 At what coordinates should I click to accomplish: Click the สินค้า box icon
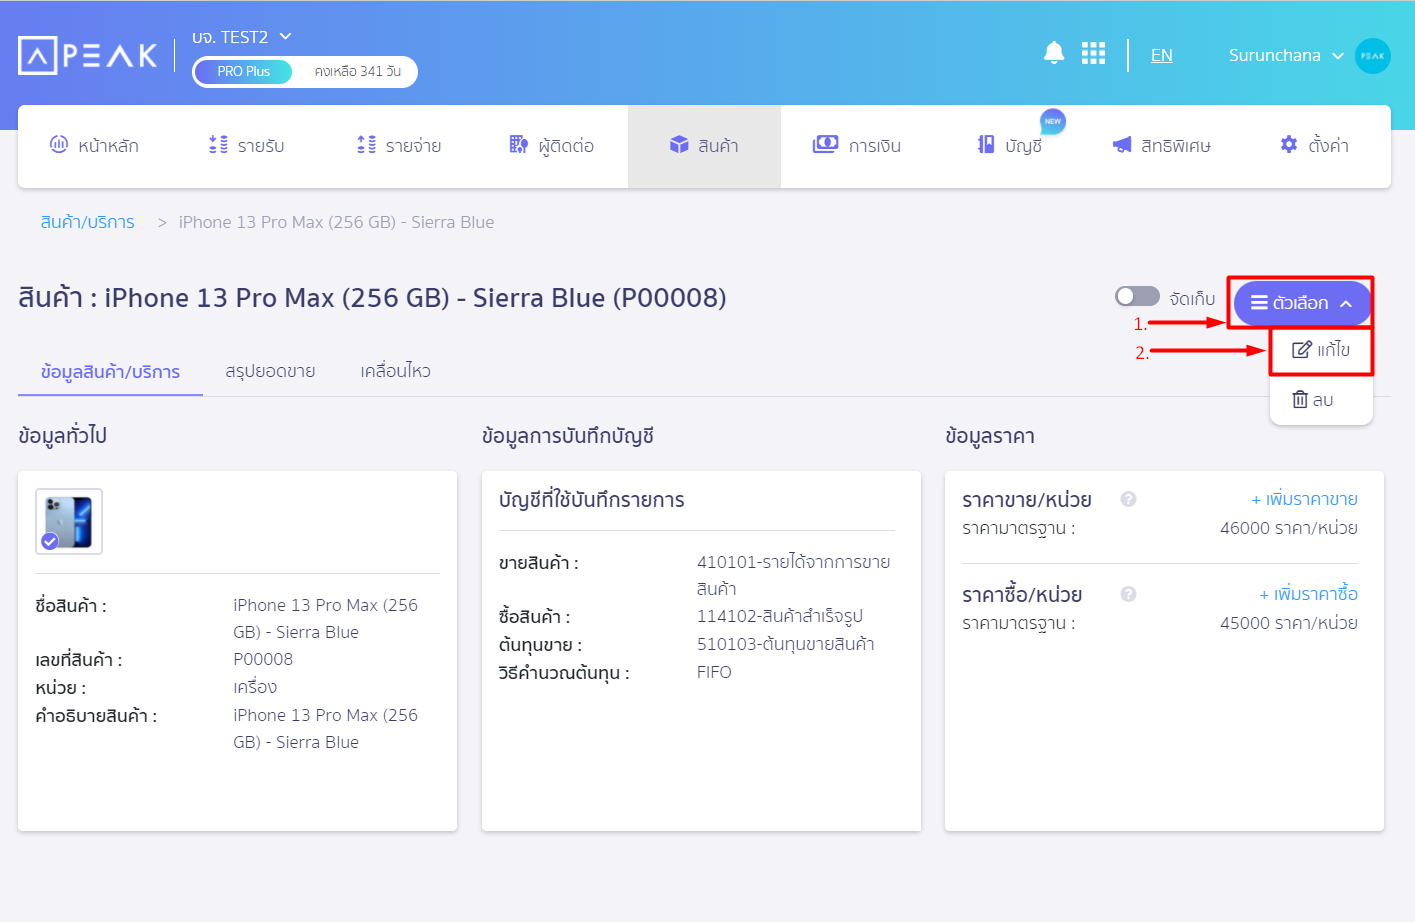679,145
